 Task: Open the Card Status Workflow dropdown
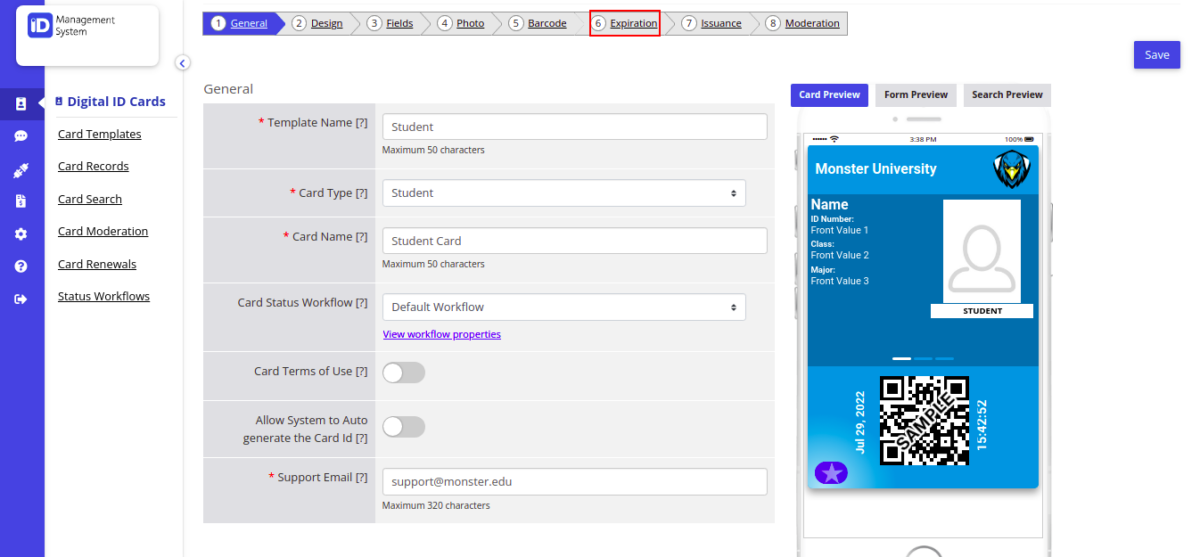(x=564, y=307)
